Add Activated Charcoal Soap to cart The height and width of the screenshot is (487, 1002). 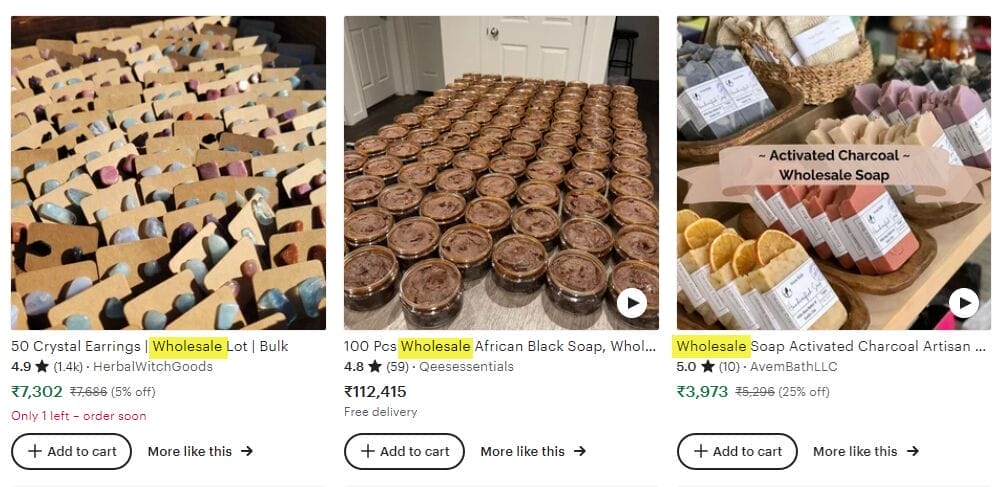coord(738,451)
